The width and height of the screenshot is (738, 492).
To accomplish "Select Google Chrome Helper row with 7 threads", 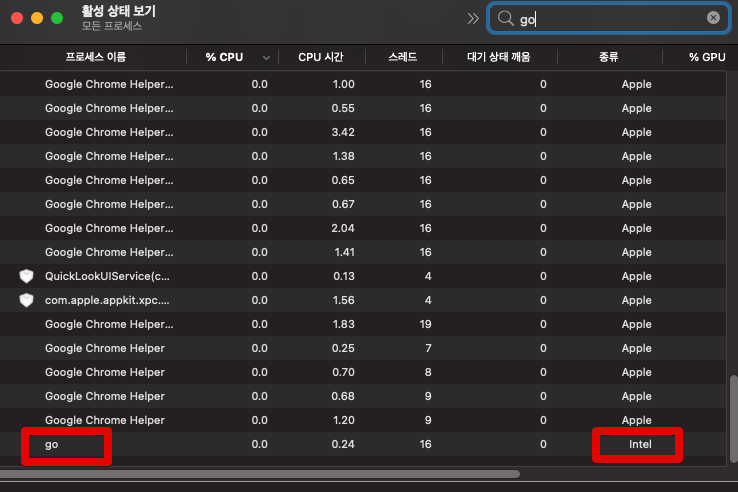I will [362, 348].
